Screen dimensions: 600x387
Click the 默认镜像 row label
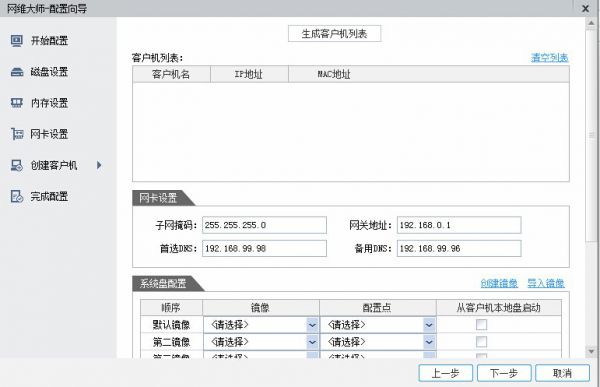[x=171, y=325]
